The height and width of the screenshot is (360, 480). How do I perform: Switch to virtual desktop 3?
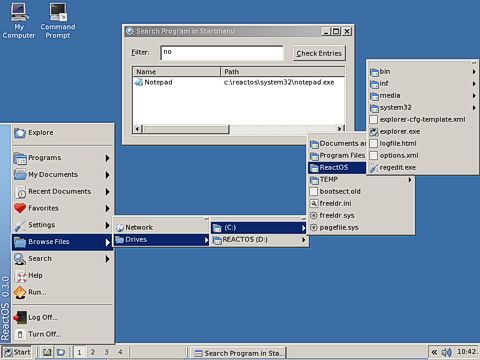(107, 352)
